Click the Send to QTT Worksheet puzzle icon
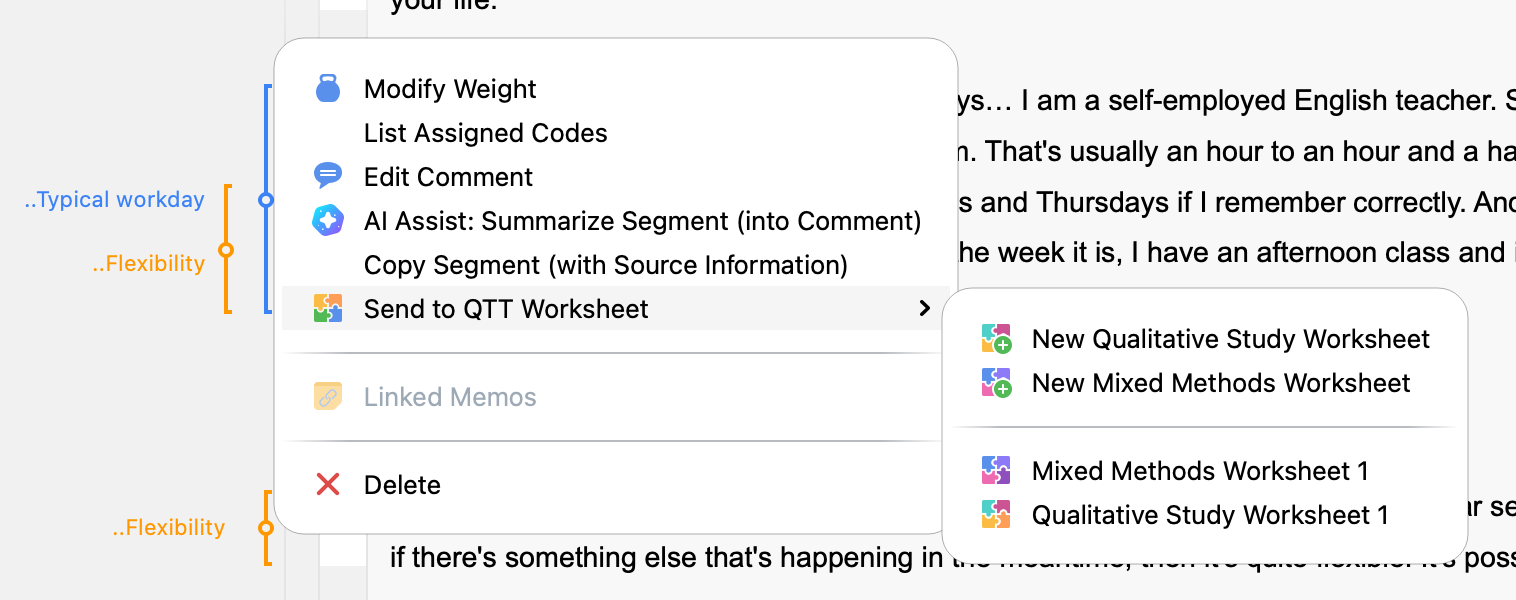The image size is (1516, 600). tap(328, 309)
